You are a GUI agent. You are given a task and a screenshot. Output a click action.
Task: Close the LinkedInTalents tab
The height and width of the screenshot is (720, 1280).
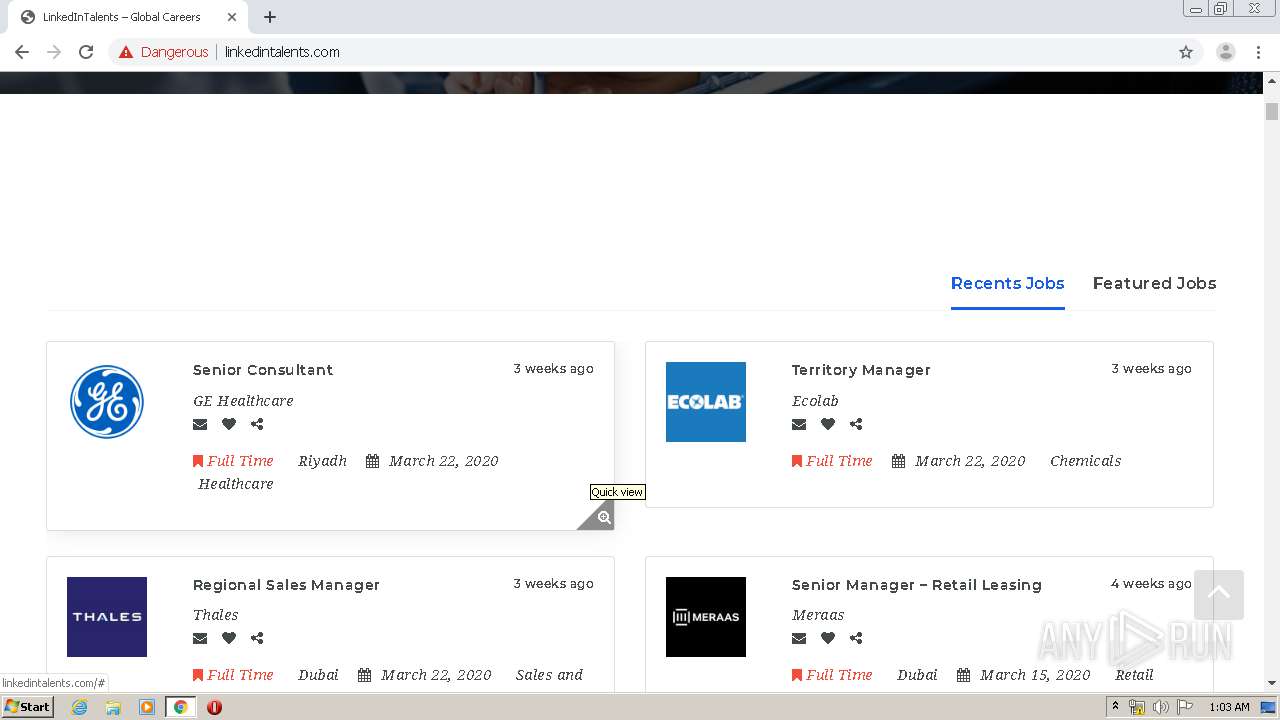[x=232, y=17]
